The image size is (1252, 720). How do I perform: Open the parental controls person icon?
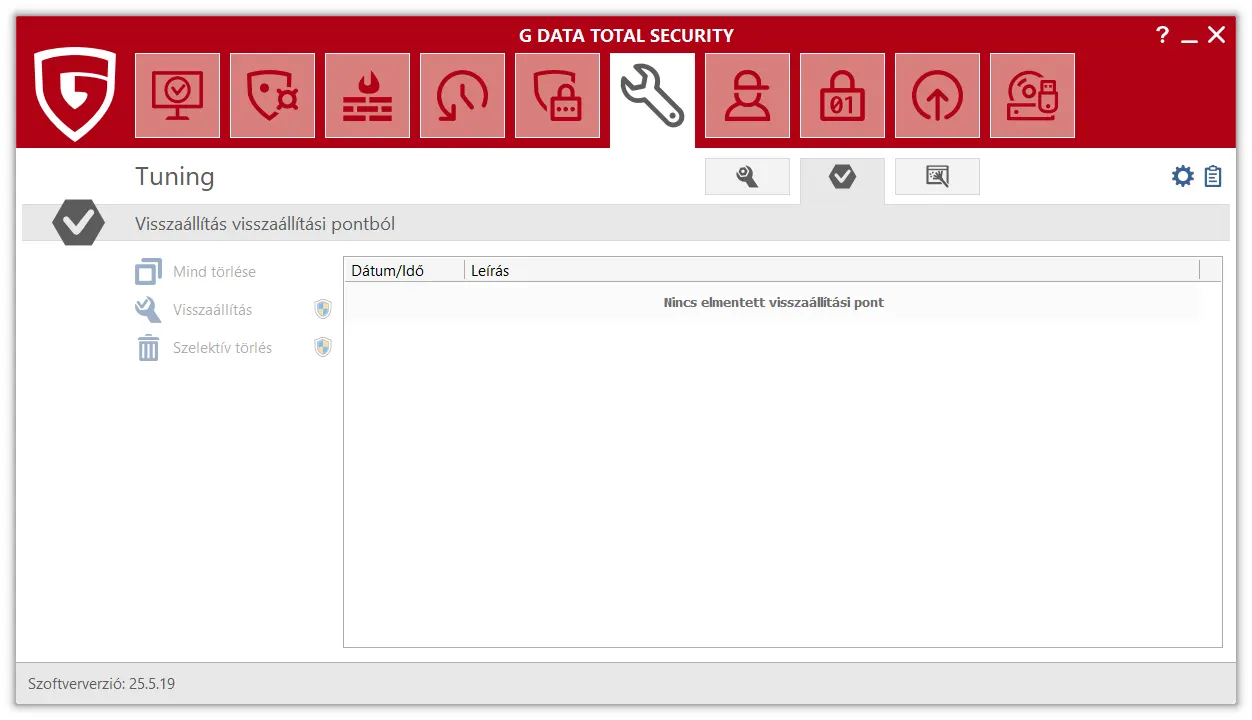coord(747,96)
